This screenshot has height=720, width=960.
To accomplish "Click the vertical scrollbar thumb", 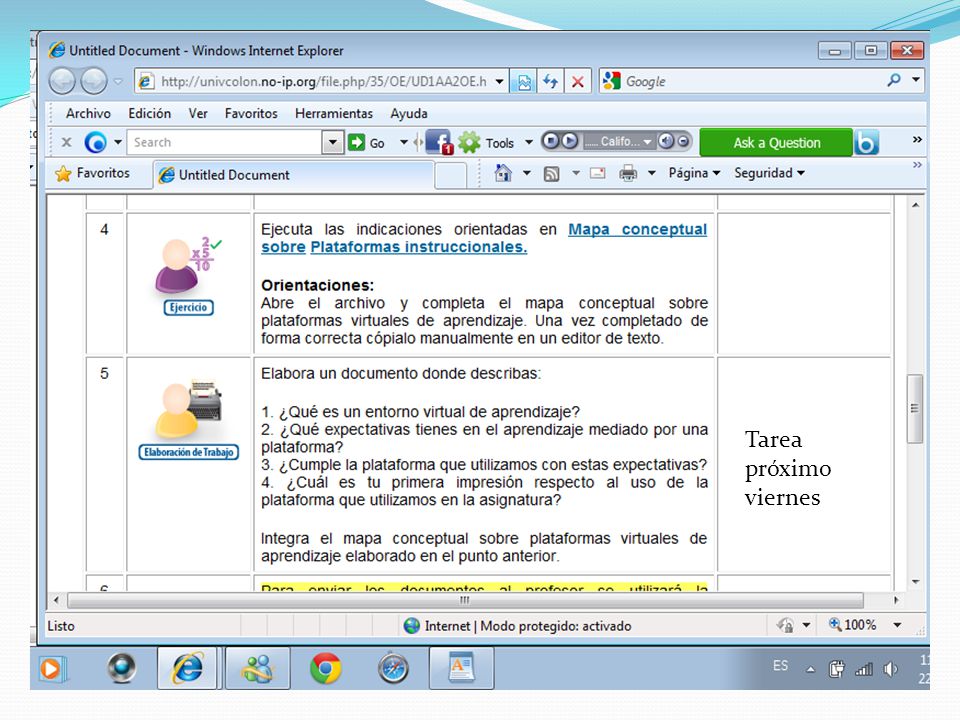I will (915, 408).
